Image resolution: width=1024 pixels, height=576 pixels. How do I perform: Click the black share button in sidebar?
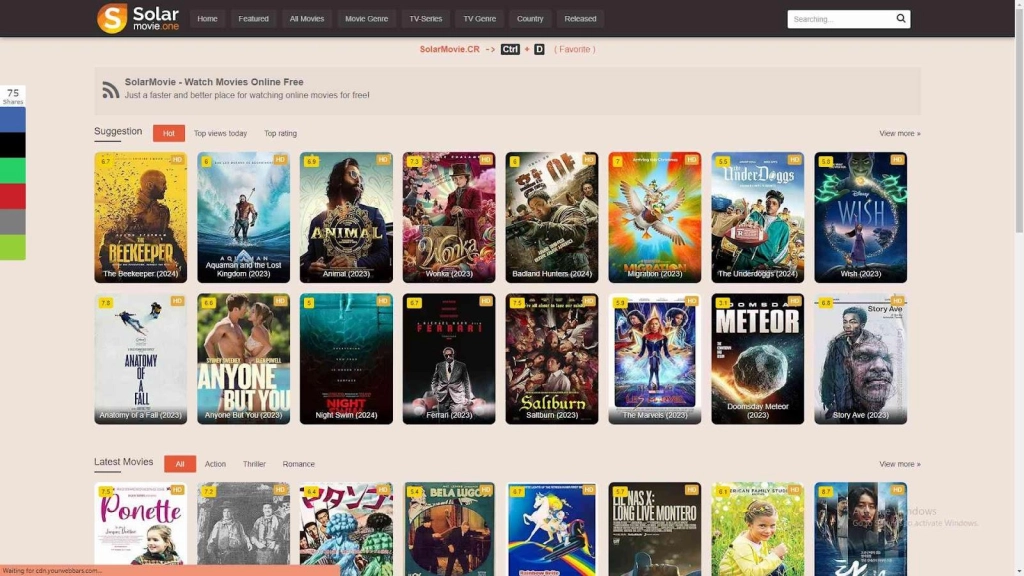tap(12, 145)
